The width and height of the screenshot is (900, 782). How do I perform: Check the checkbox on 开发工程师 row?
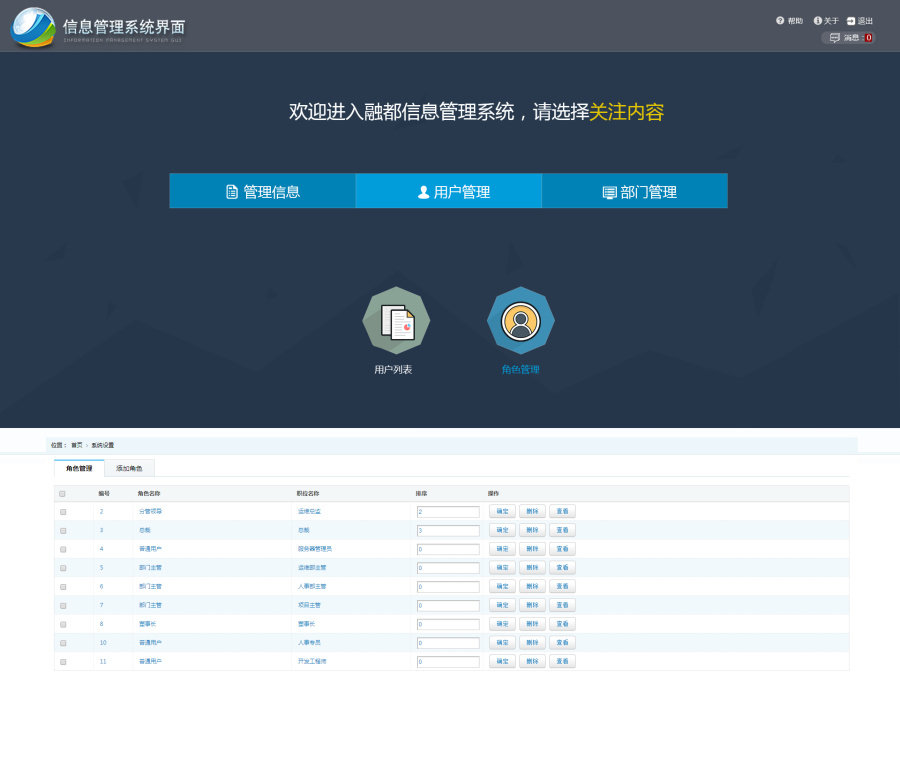click(63, 661)
